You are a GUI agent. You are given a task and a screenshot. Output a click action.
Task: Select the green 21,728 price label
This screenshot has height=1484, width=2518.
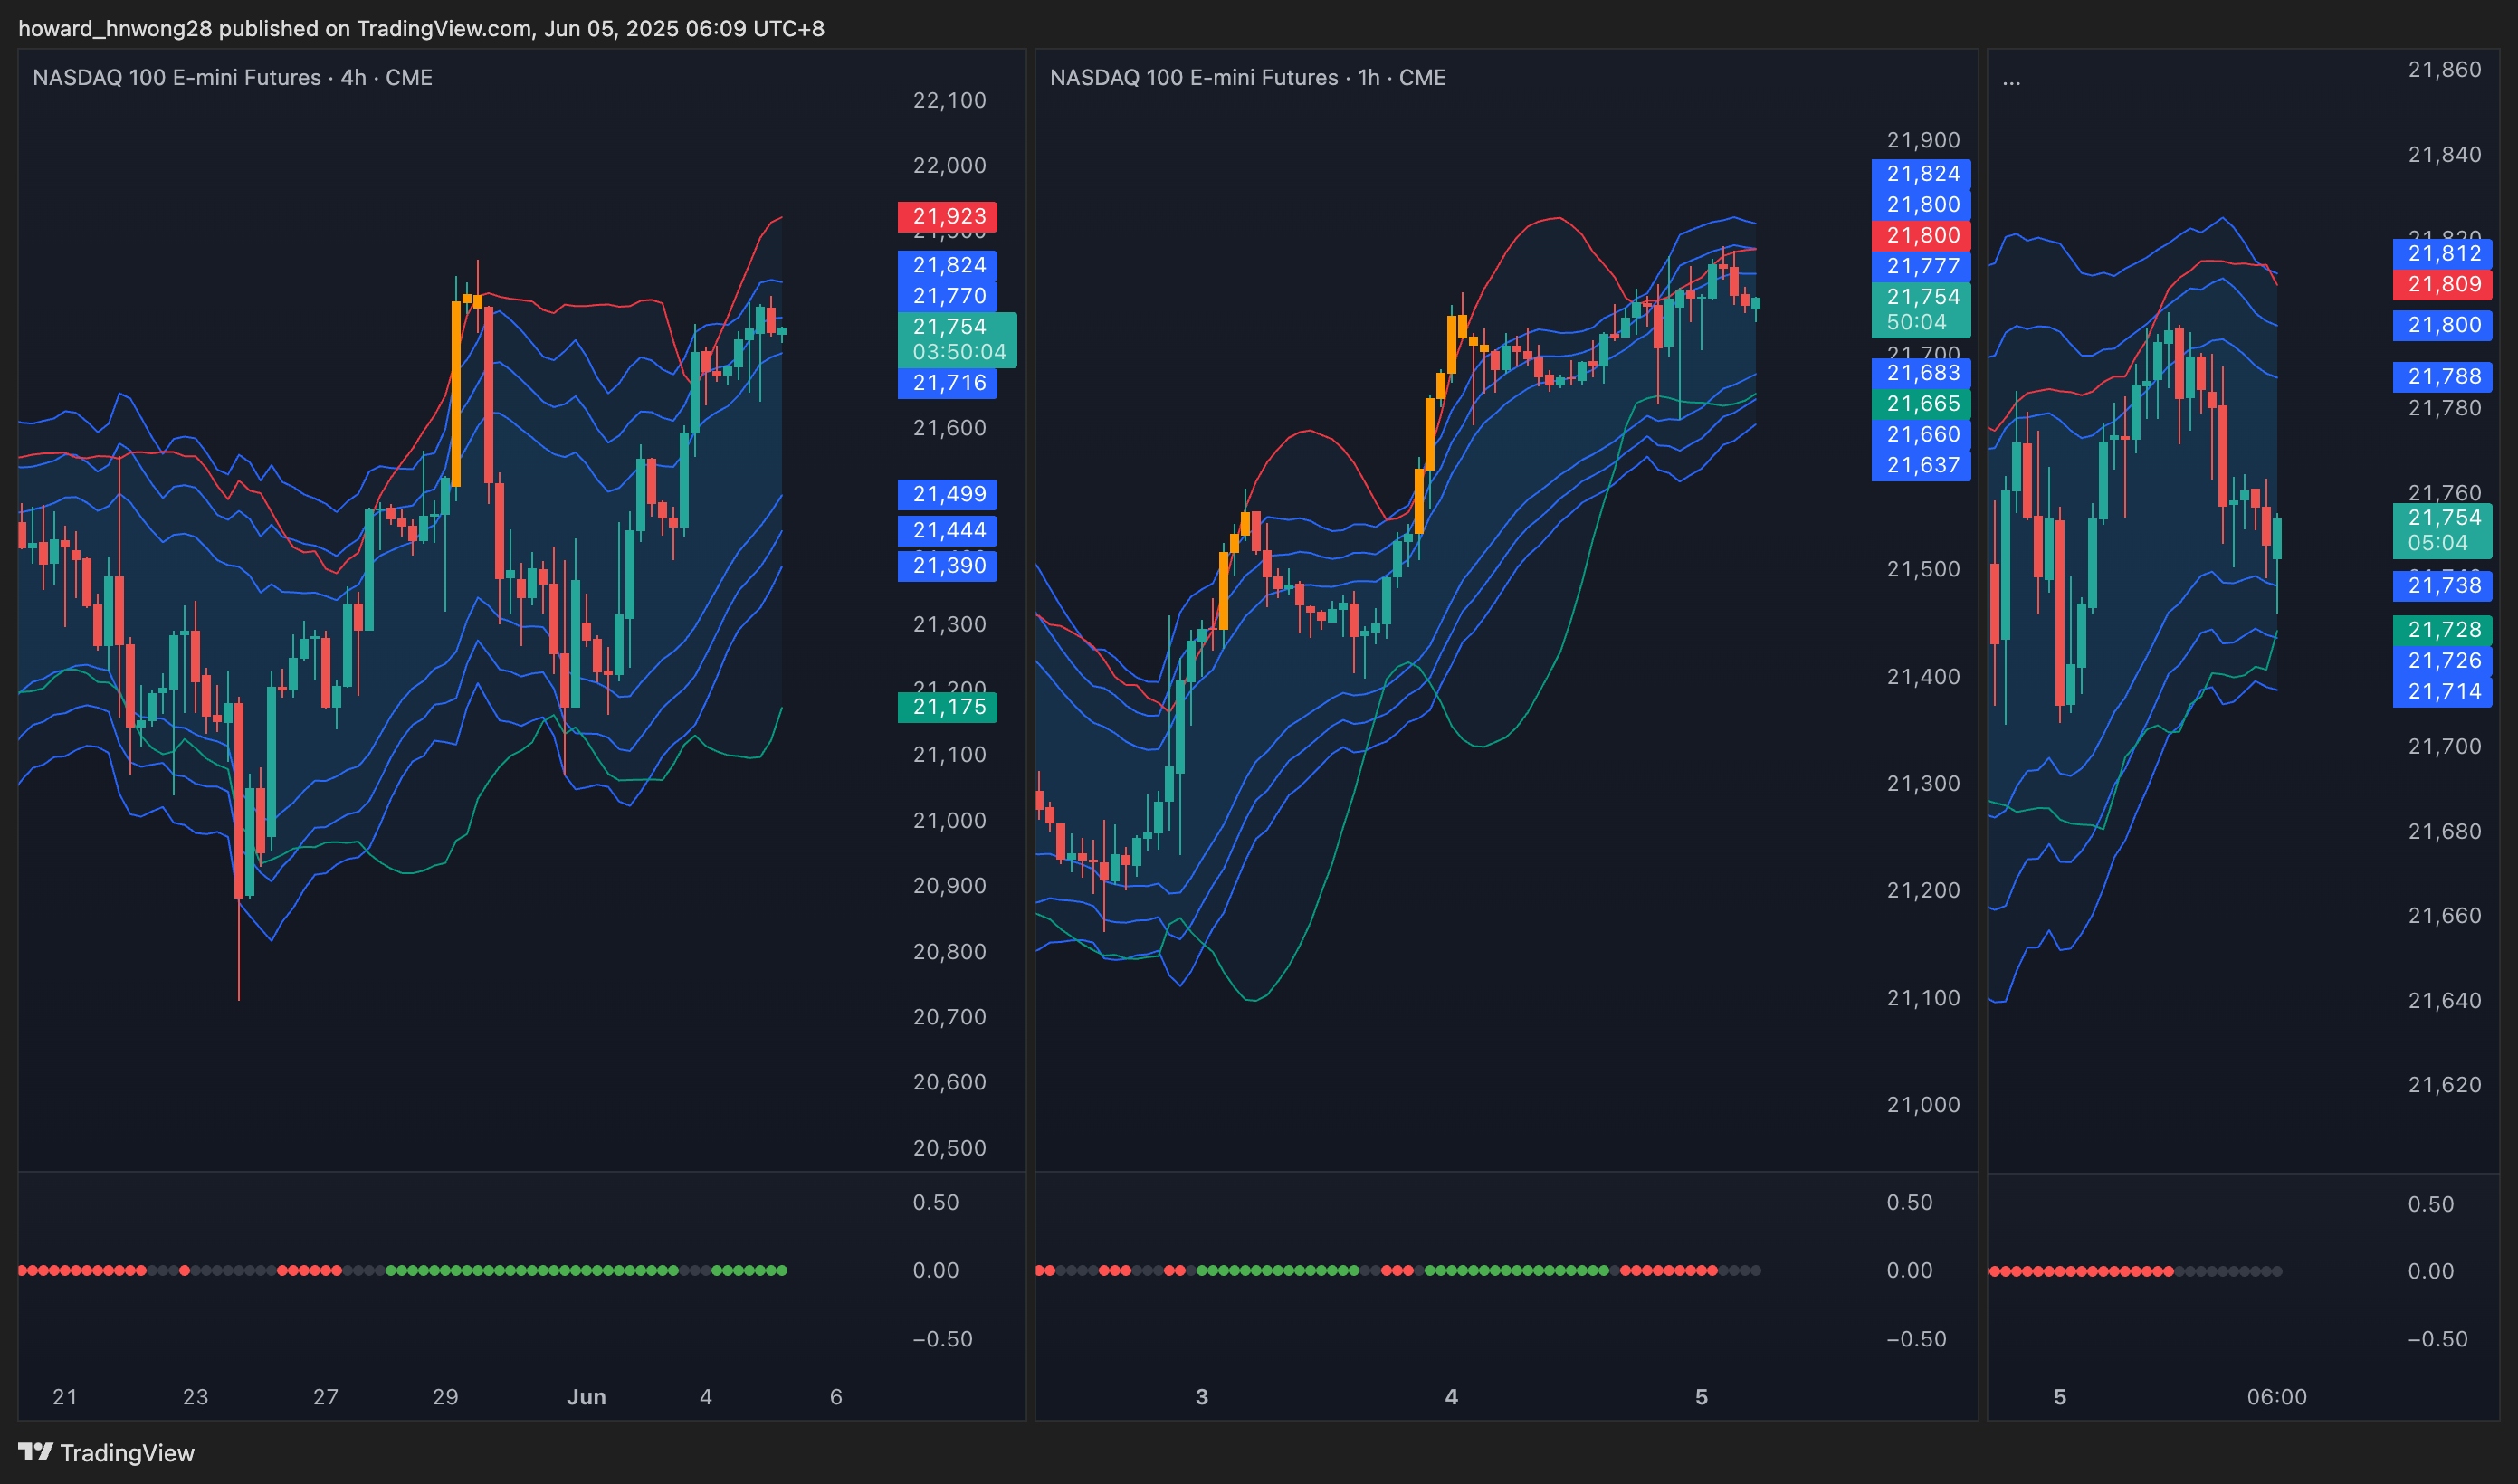tap(2442, 630)
